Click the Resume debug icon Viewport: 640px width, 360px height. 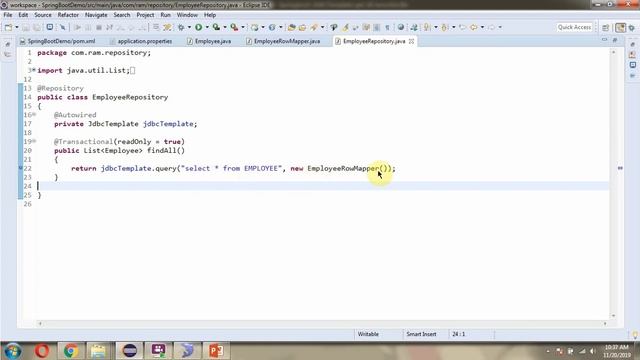point(78,27)
